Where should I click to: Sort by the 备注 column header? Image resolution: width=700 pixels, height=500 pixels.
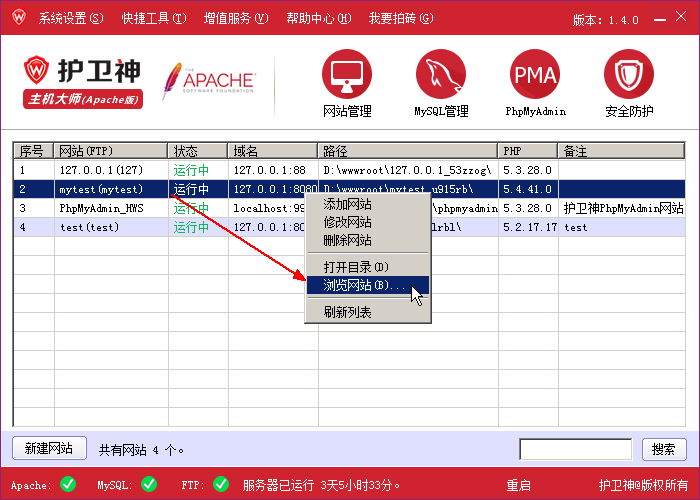(x=621, y=151)
